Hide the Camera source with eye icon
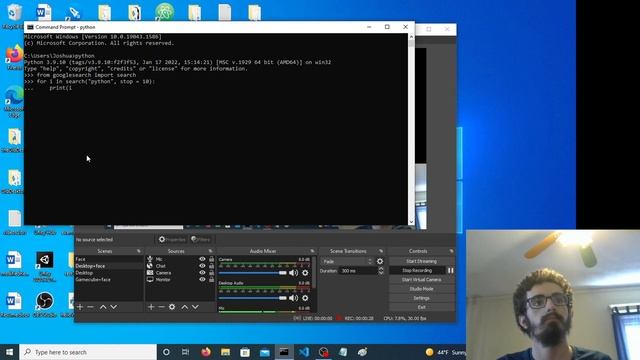Viewport: 640px width, 360px height. click(202, 273)
